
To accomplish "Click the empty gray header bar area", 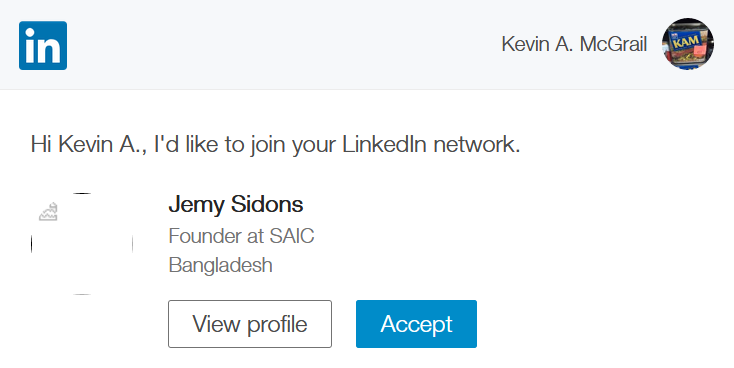I will (281, 44).
